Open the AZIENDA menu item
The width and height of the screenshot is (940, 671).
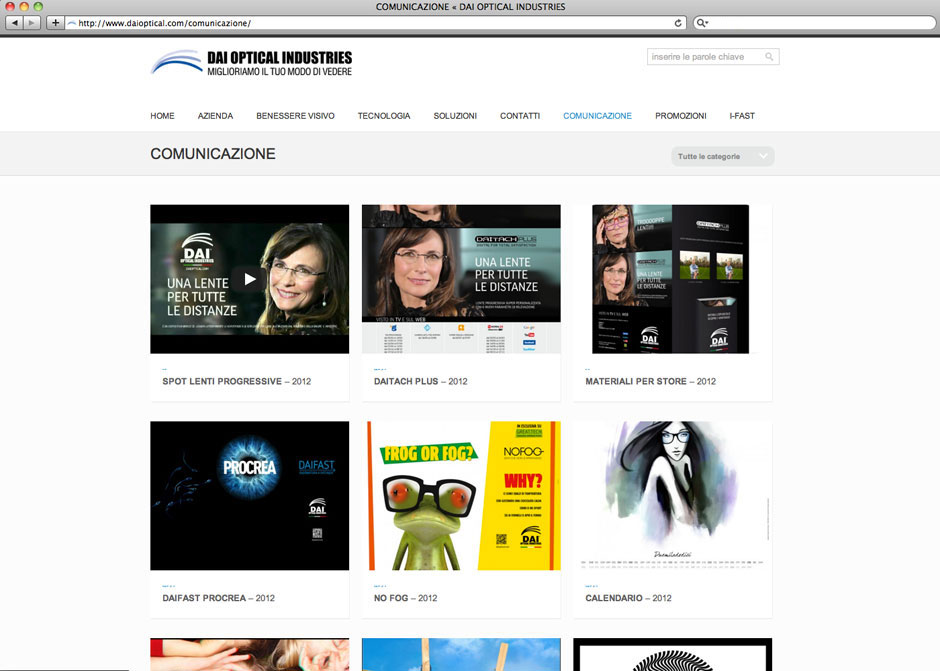[215, 116]
